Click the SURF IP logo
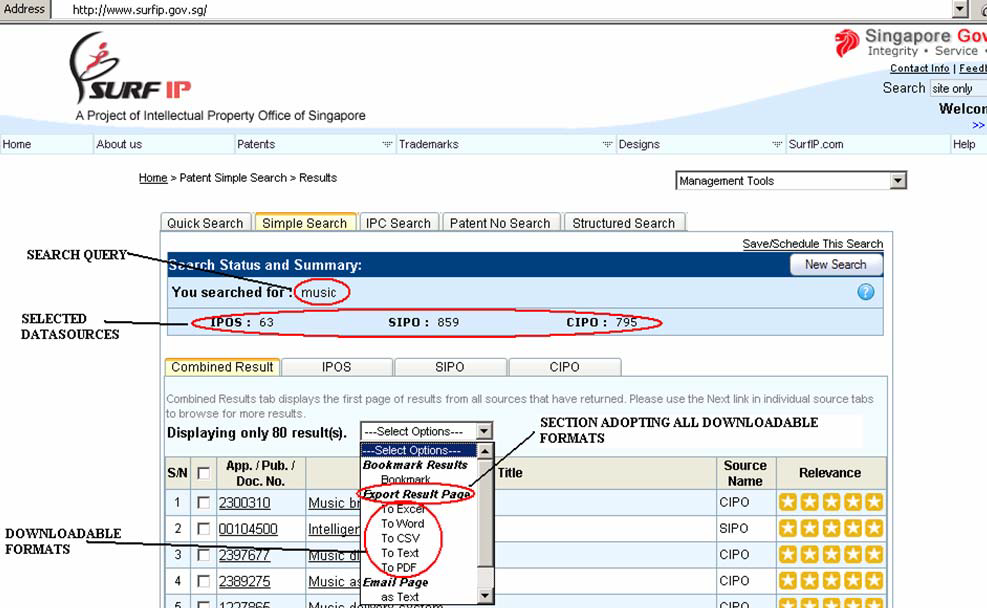This screenshot has width=987, height=608. [x=129, y=67]
